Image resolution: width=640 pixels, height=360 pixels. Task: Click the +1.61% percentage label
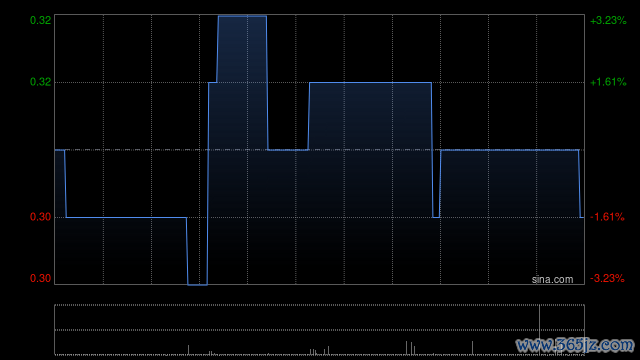[608, 82]
